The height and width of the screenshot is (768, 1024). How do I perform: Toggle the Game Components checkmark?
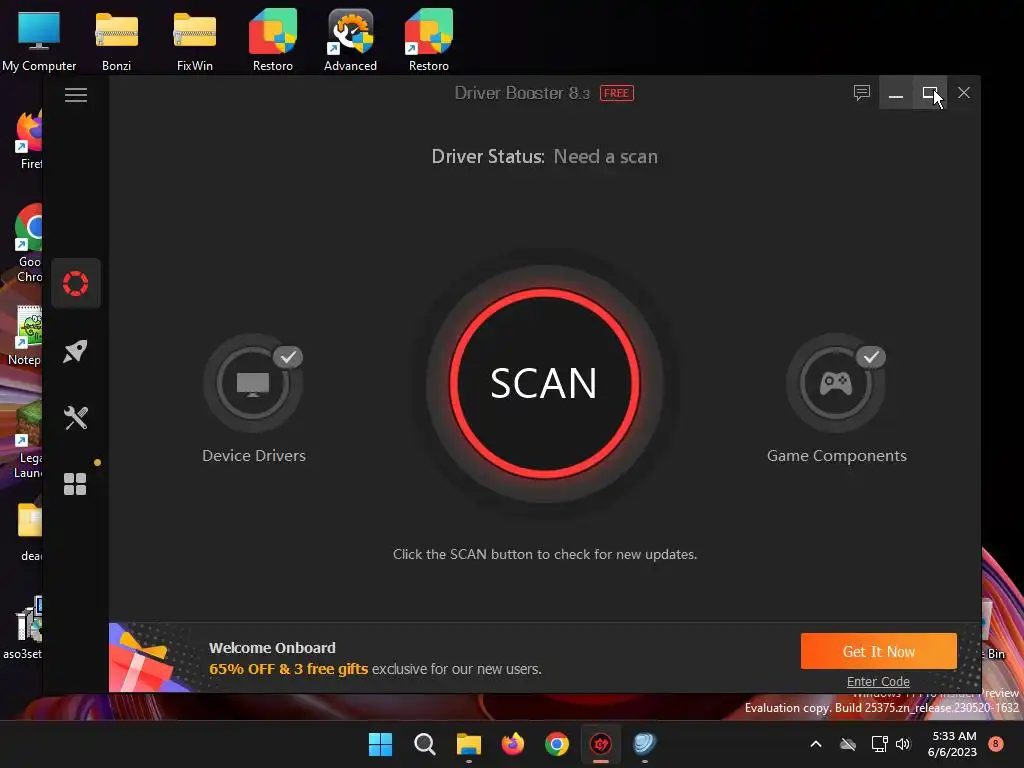point(871,357)
